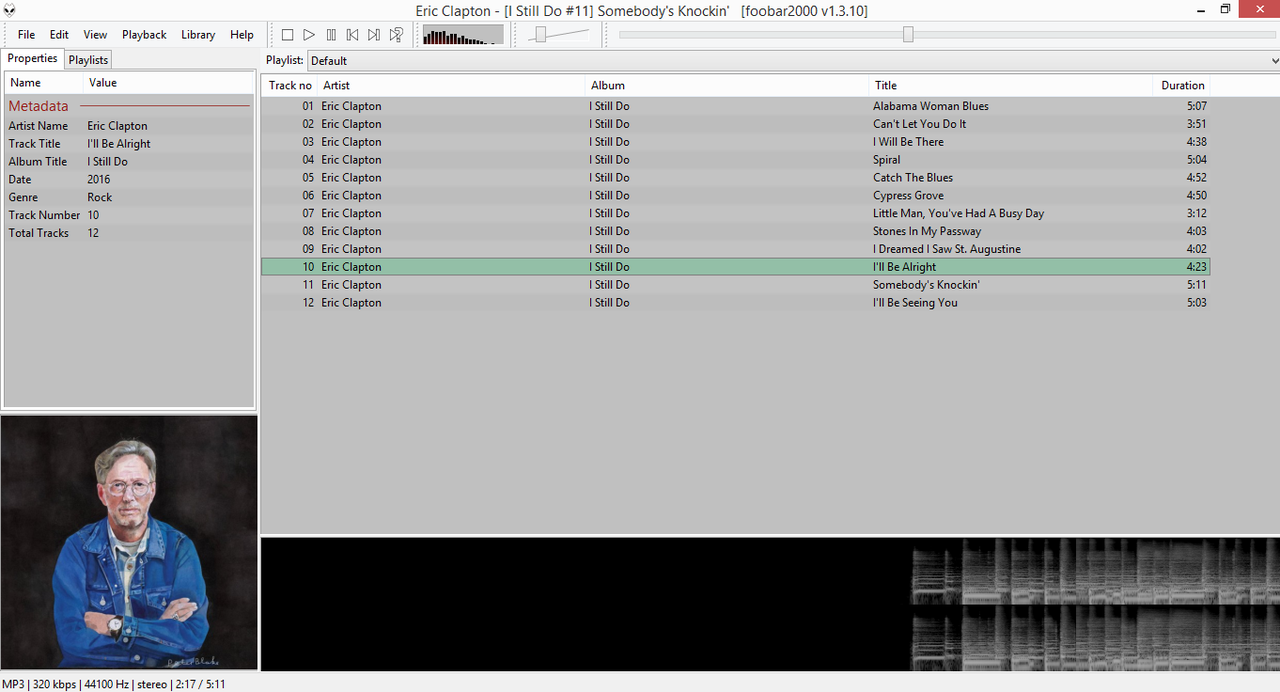Minimize the foobar2000 window
The width and height of the screenshot is (1280, 692).
click(1199, 9)
